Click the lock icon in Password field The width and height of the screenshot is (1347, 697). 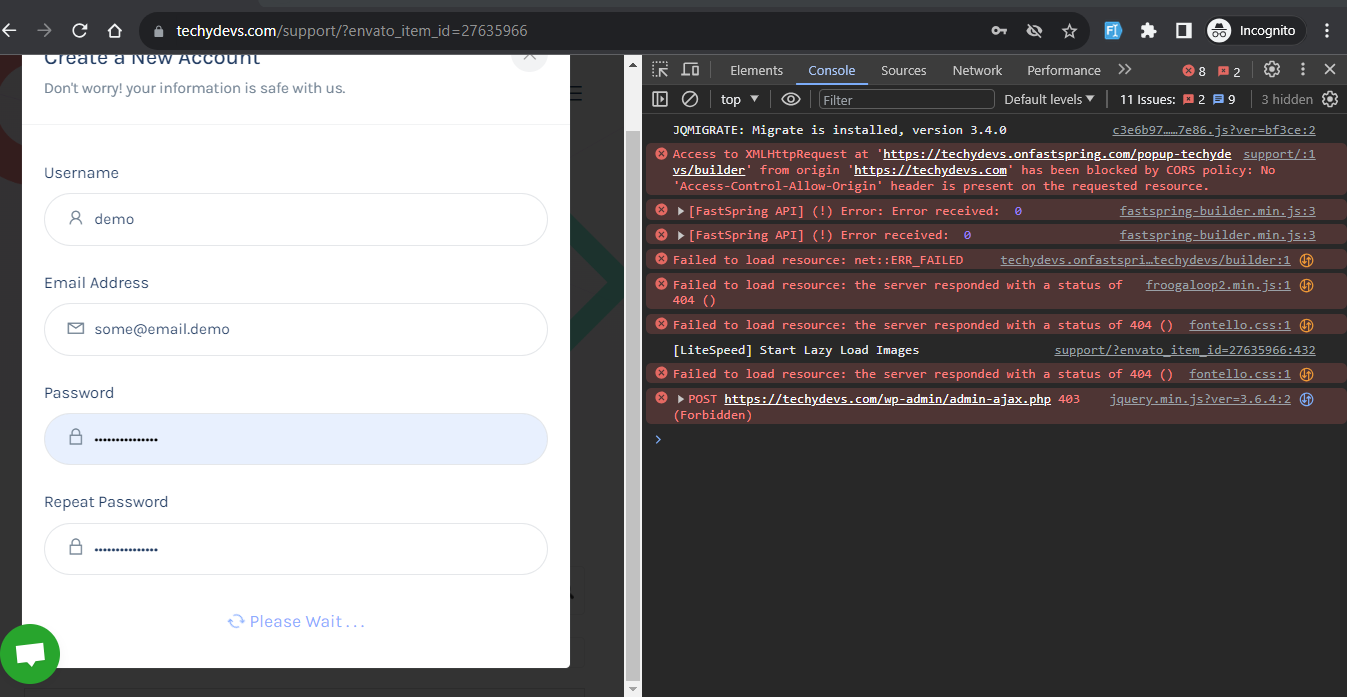click(x=76, y=438)
